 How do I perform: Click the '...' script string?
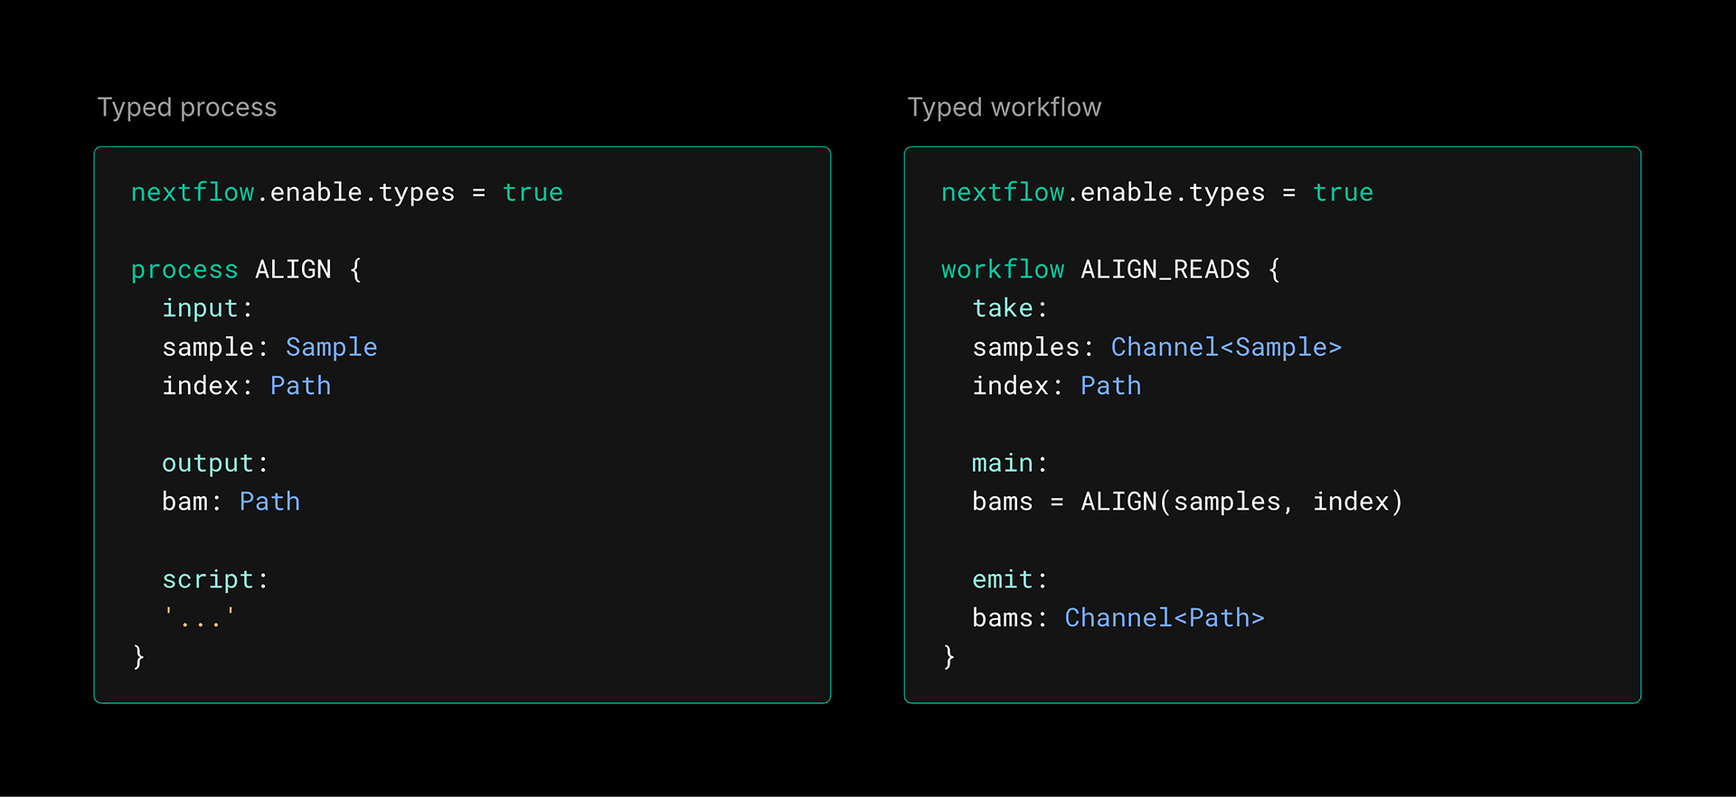click(x=200, y=618)
